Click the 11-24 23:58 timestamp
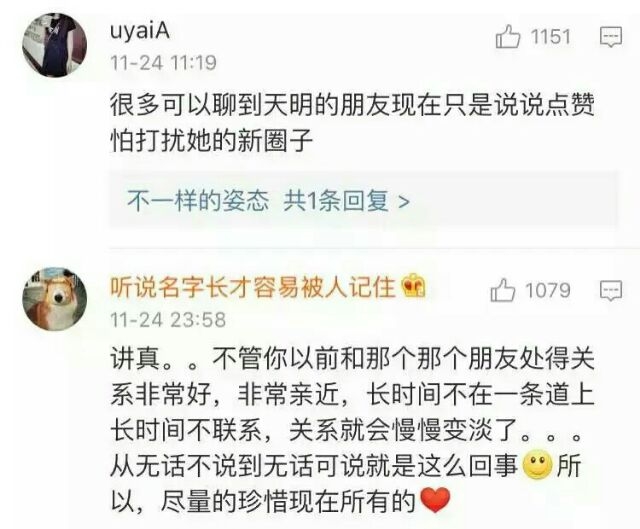640x529 pixels. (x=168, y=320)
